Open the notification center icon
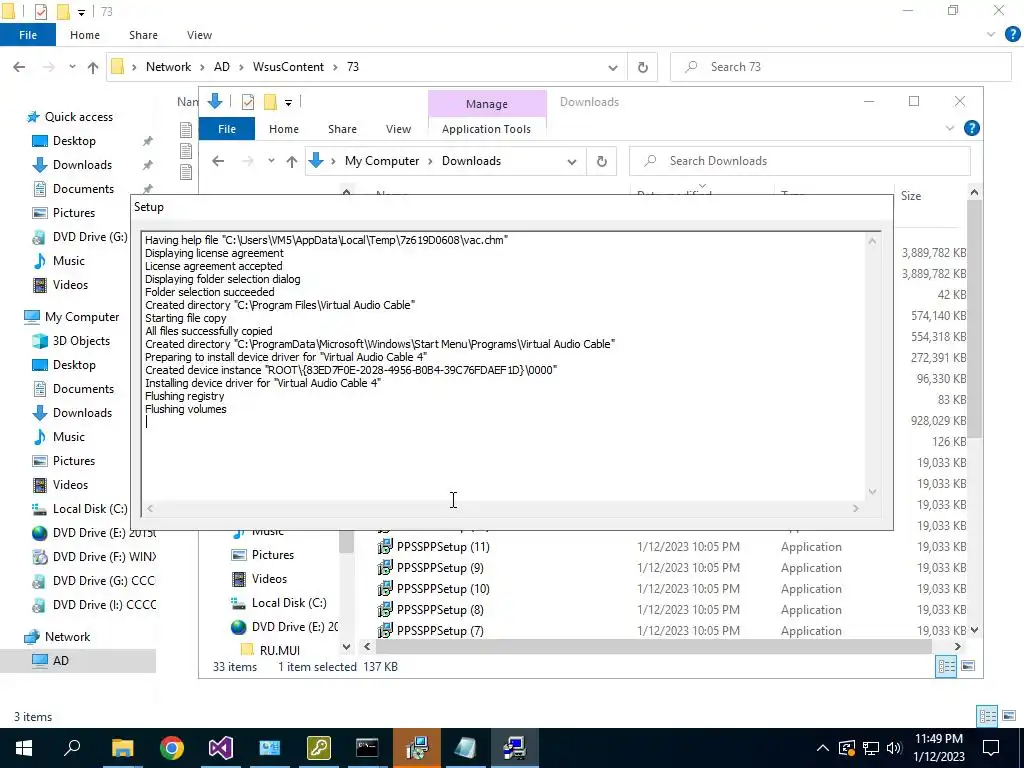 [x=991, y=748]
